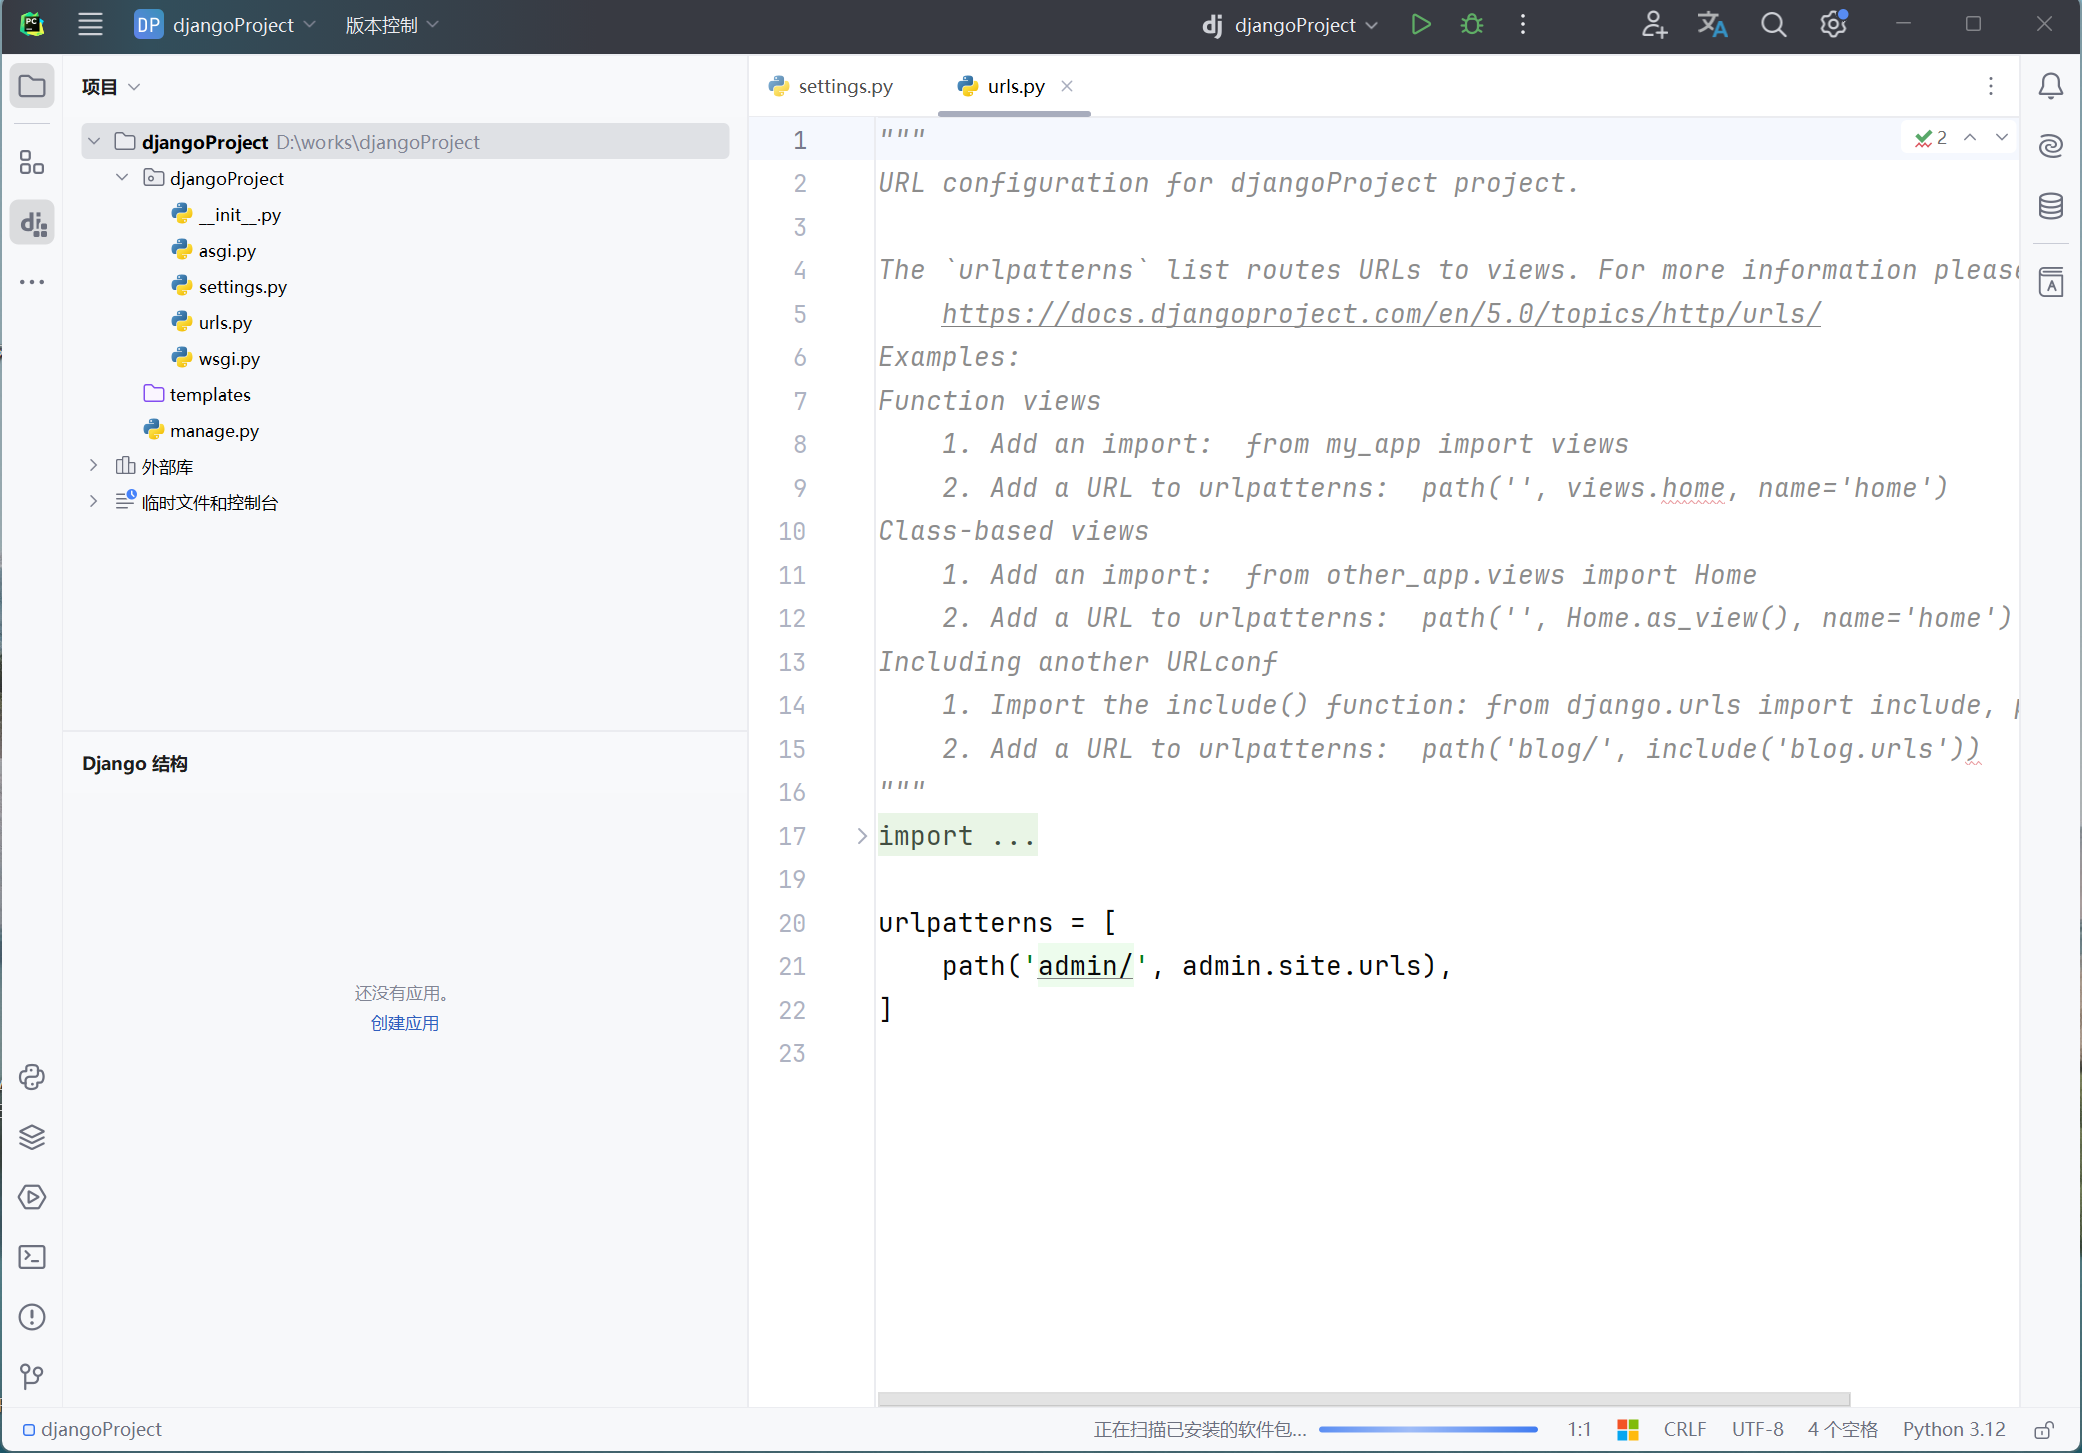The height and width of the screenshot is (1453, 2082).
Task: Click the 1:1 caret position indicator
Action: click(1579, 1430)
